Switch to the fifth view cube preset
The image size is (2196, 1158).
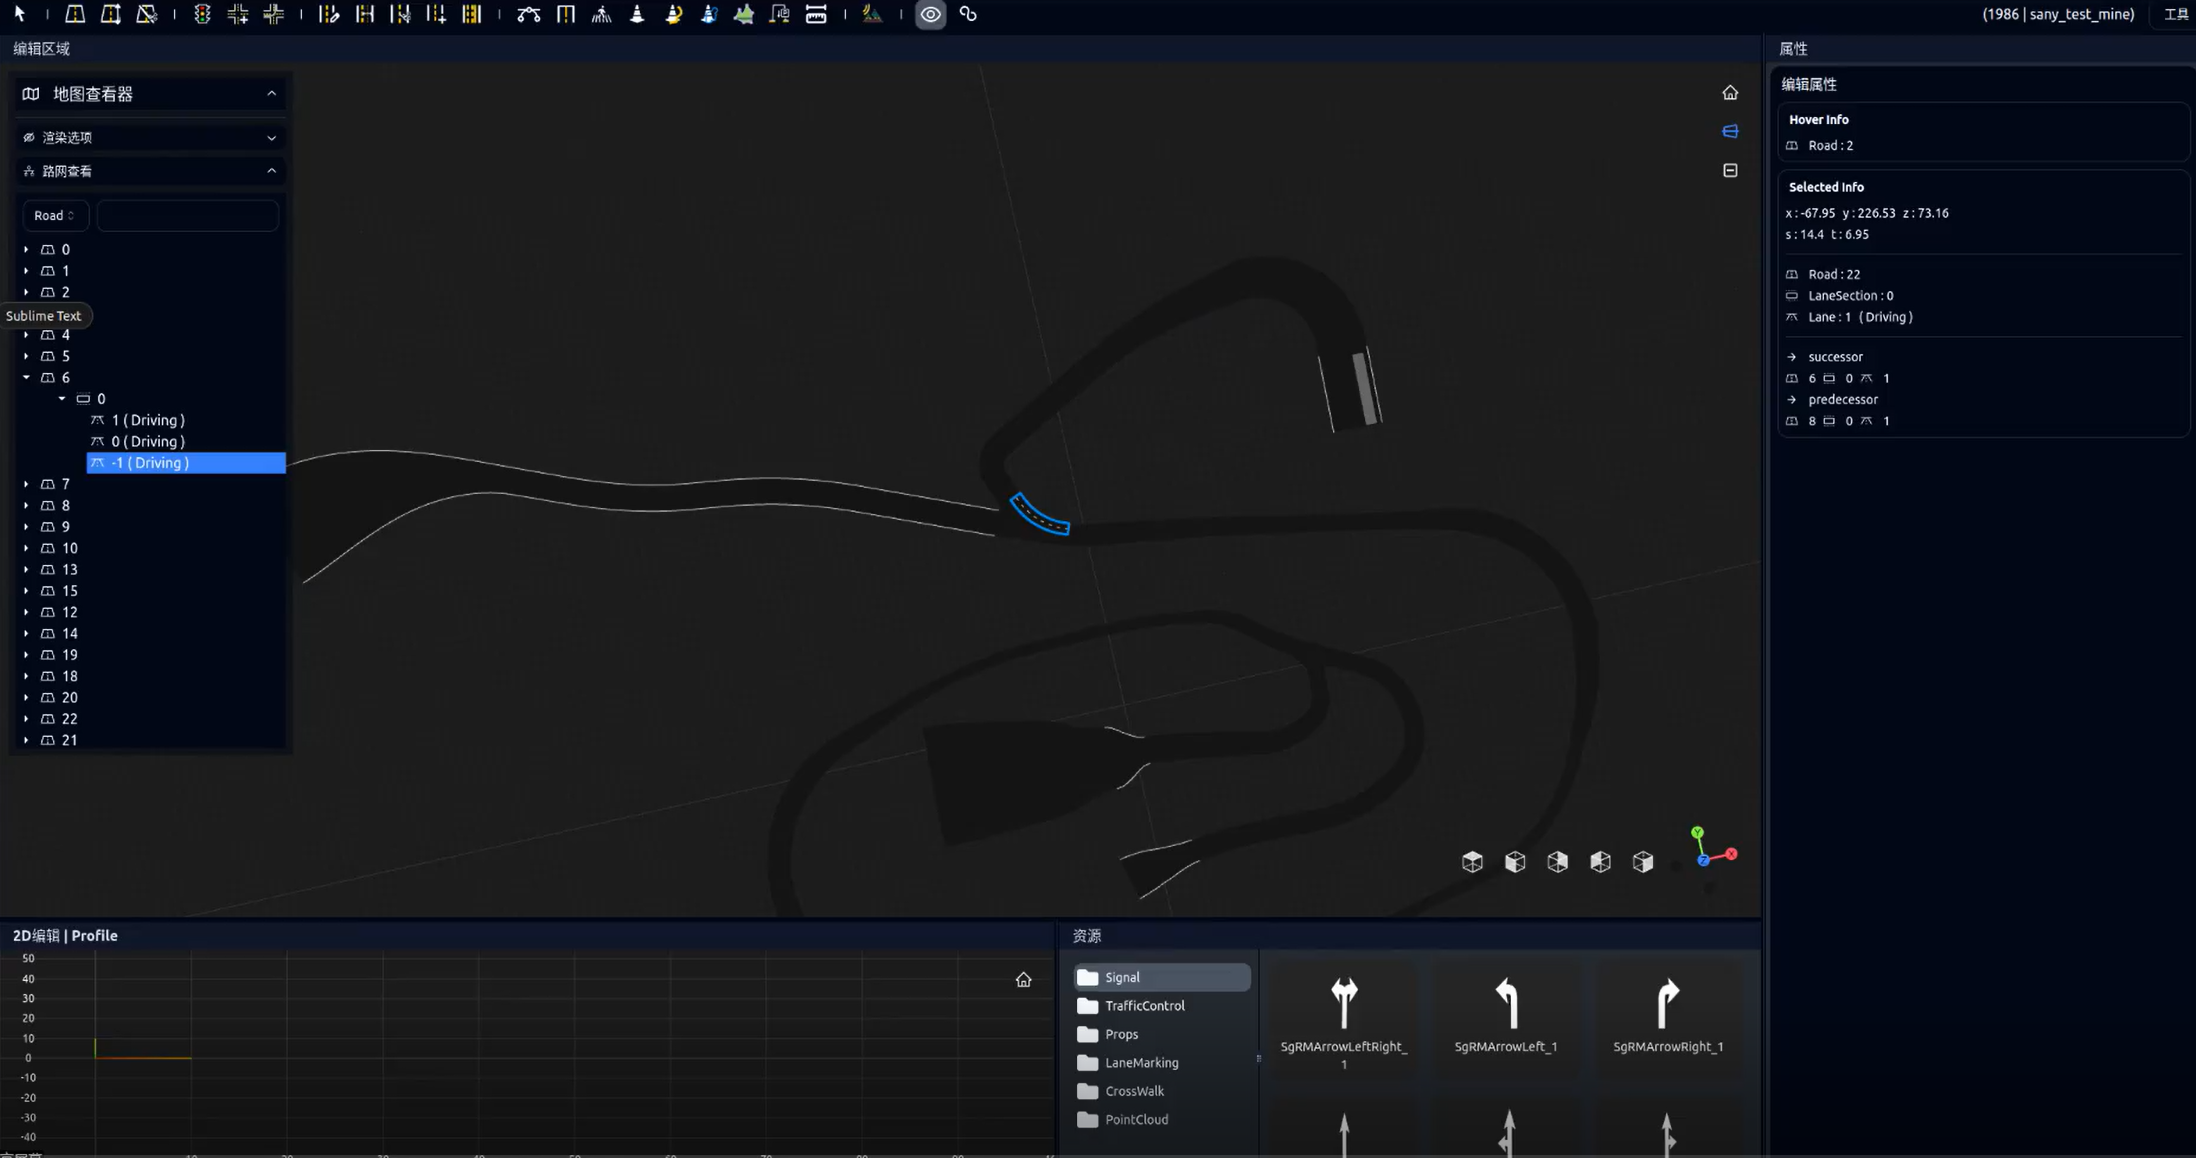pyautogui.click(x=1643, y=861)
